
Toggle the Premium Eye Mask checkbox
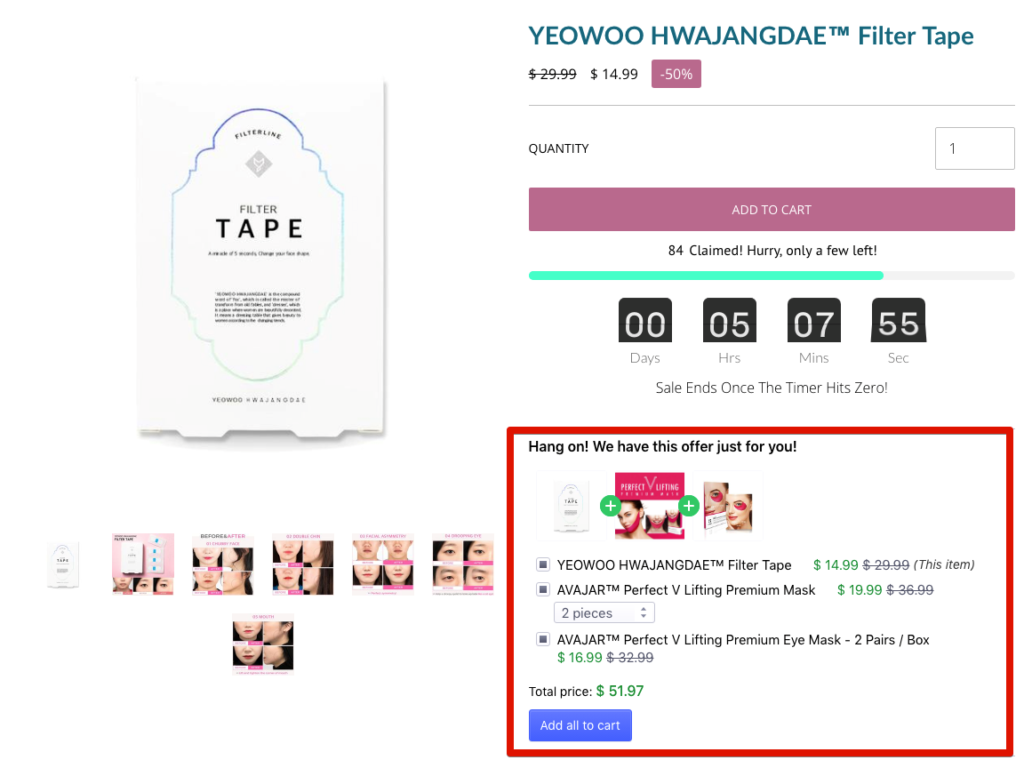[543, 639]
